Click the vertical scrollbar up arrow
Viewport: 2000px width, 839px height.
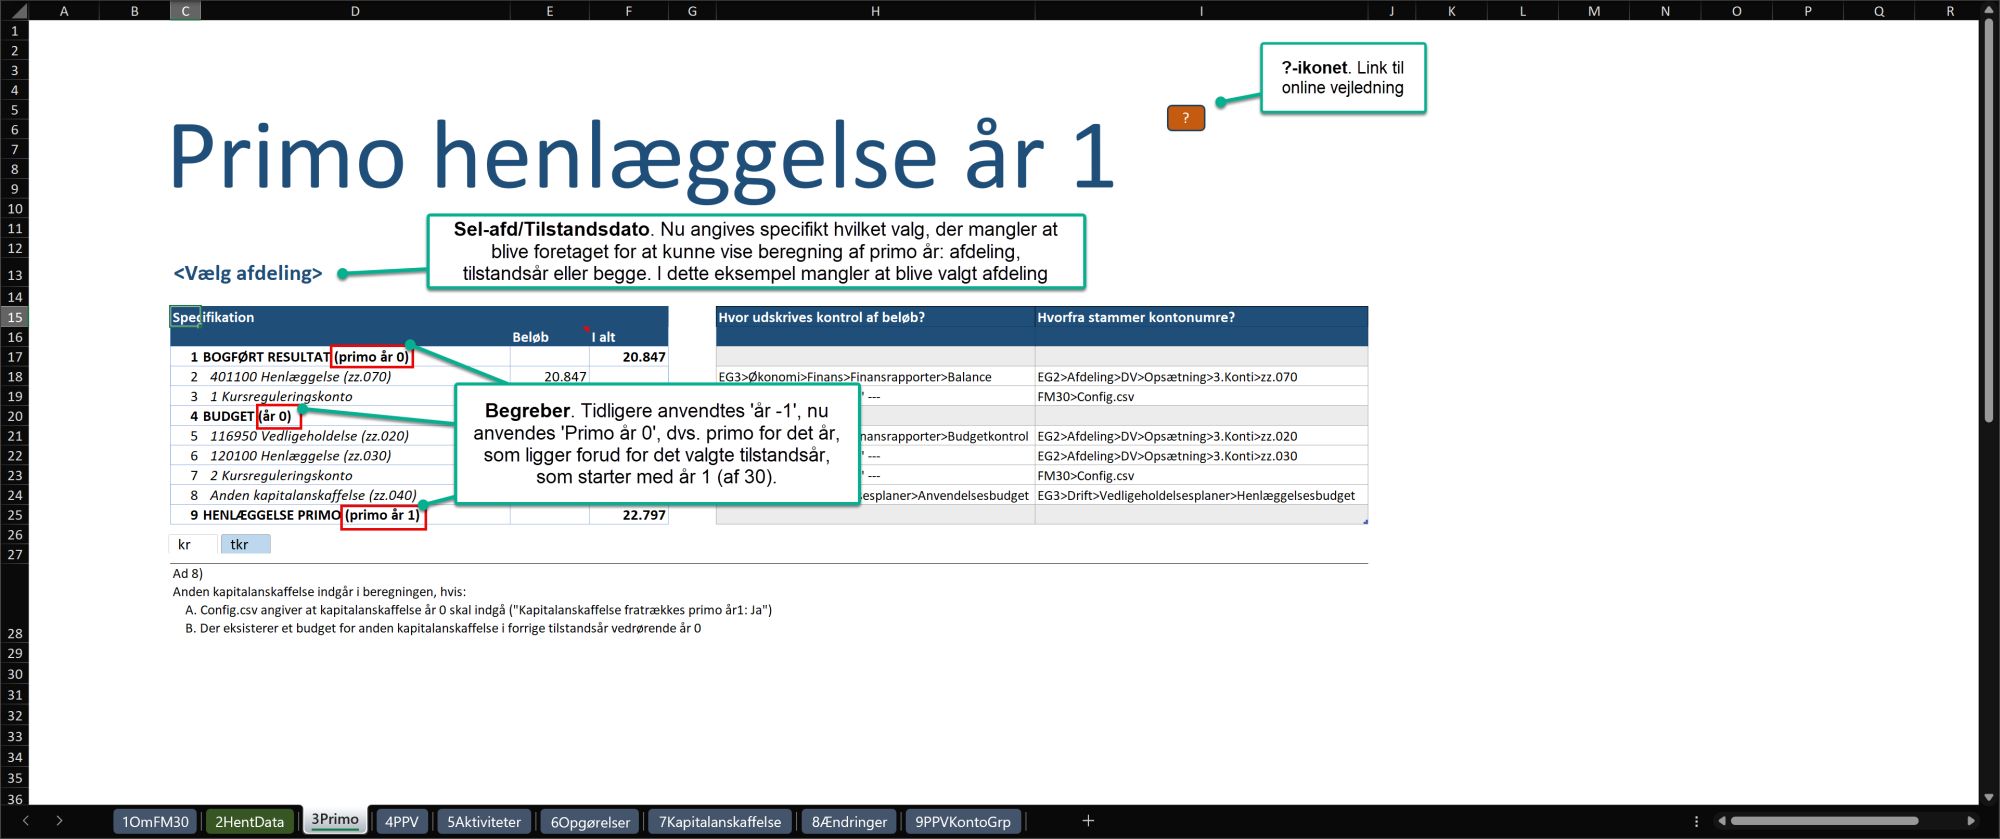tap(1988, 11)
